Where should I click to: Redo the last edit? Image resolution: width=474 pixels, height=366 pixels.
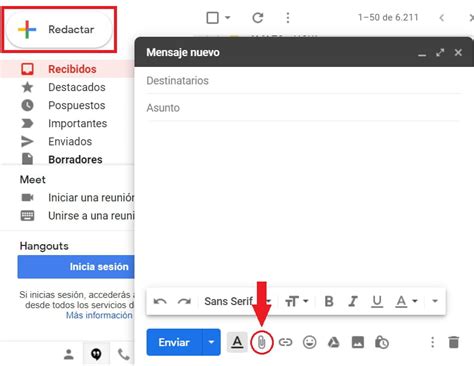point(184,301)
